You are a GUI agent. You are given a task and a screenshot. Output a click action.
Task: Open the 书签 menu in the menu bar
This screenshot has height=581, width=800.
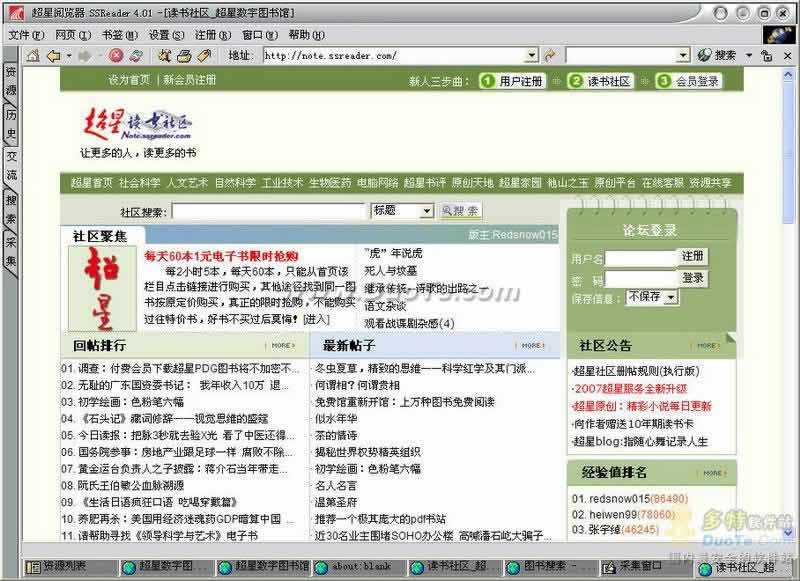click(113, 34)
